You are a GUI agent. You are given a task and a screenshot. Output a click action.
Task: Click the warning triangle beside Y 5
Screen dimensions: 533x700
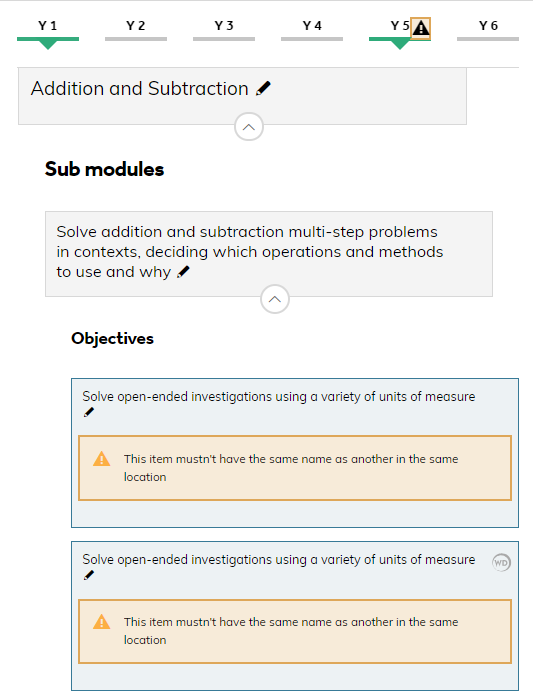coord(421,29)
